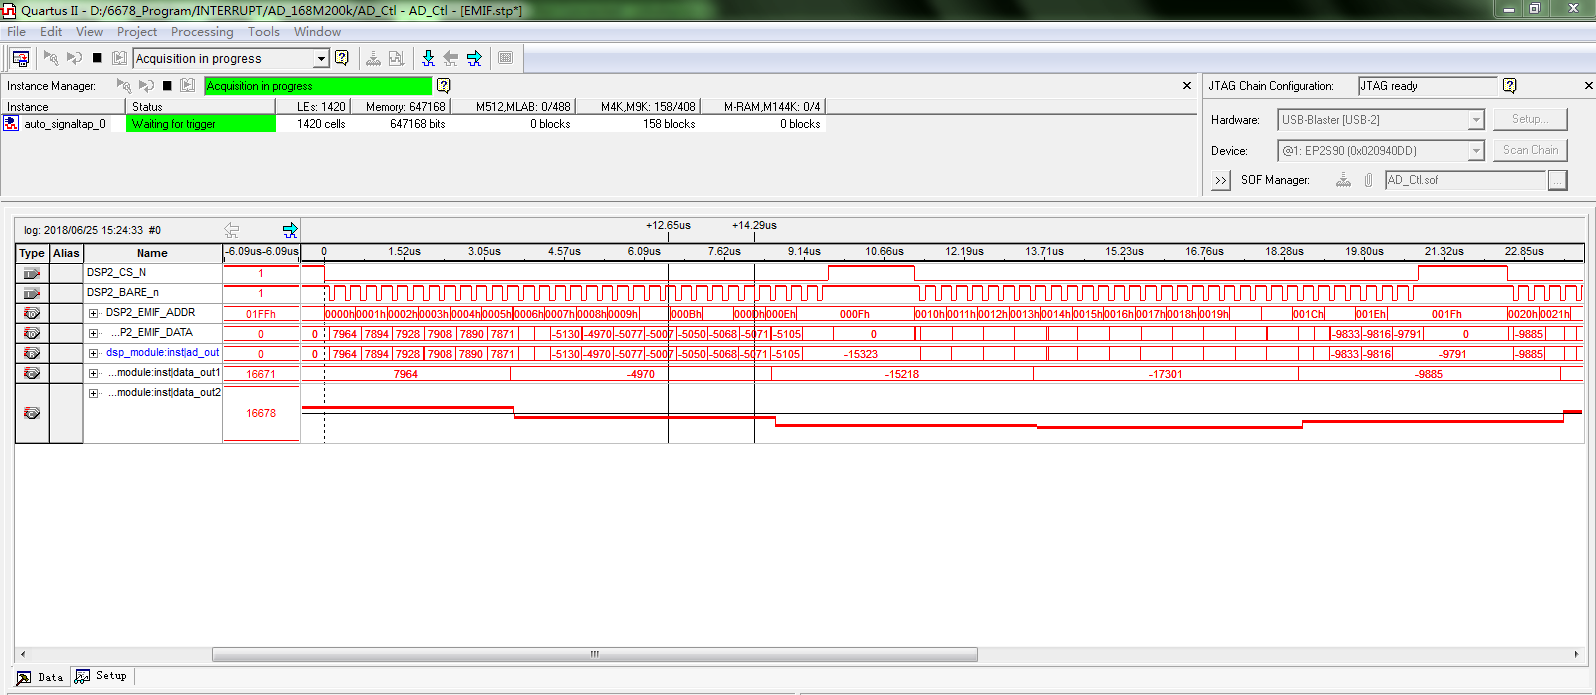Click the Instance Manager Read Data icon

[187, 86]
